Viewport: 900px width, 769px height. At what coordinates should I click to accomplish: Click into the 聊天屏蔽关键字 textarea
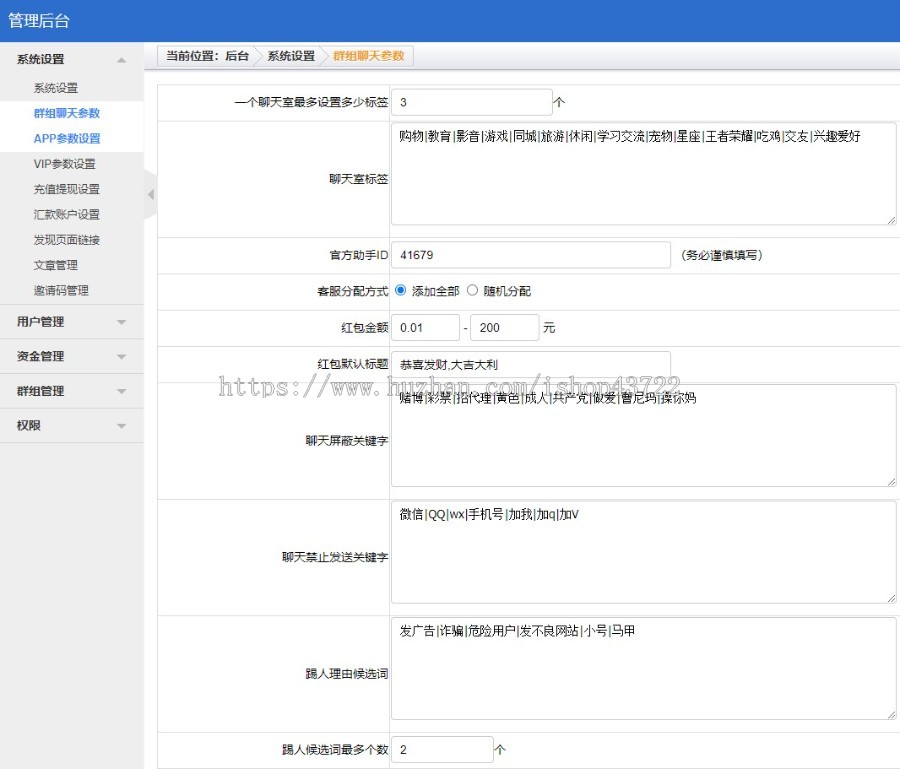coord(643,436)
